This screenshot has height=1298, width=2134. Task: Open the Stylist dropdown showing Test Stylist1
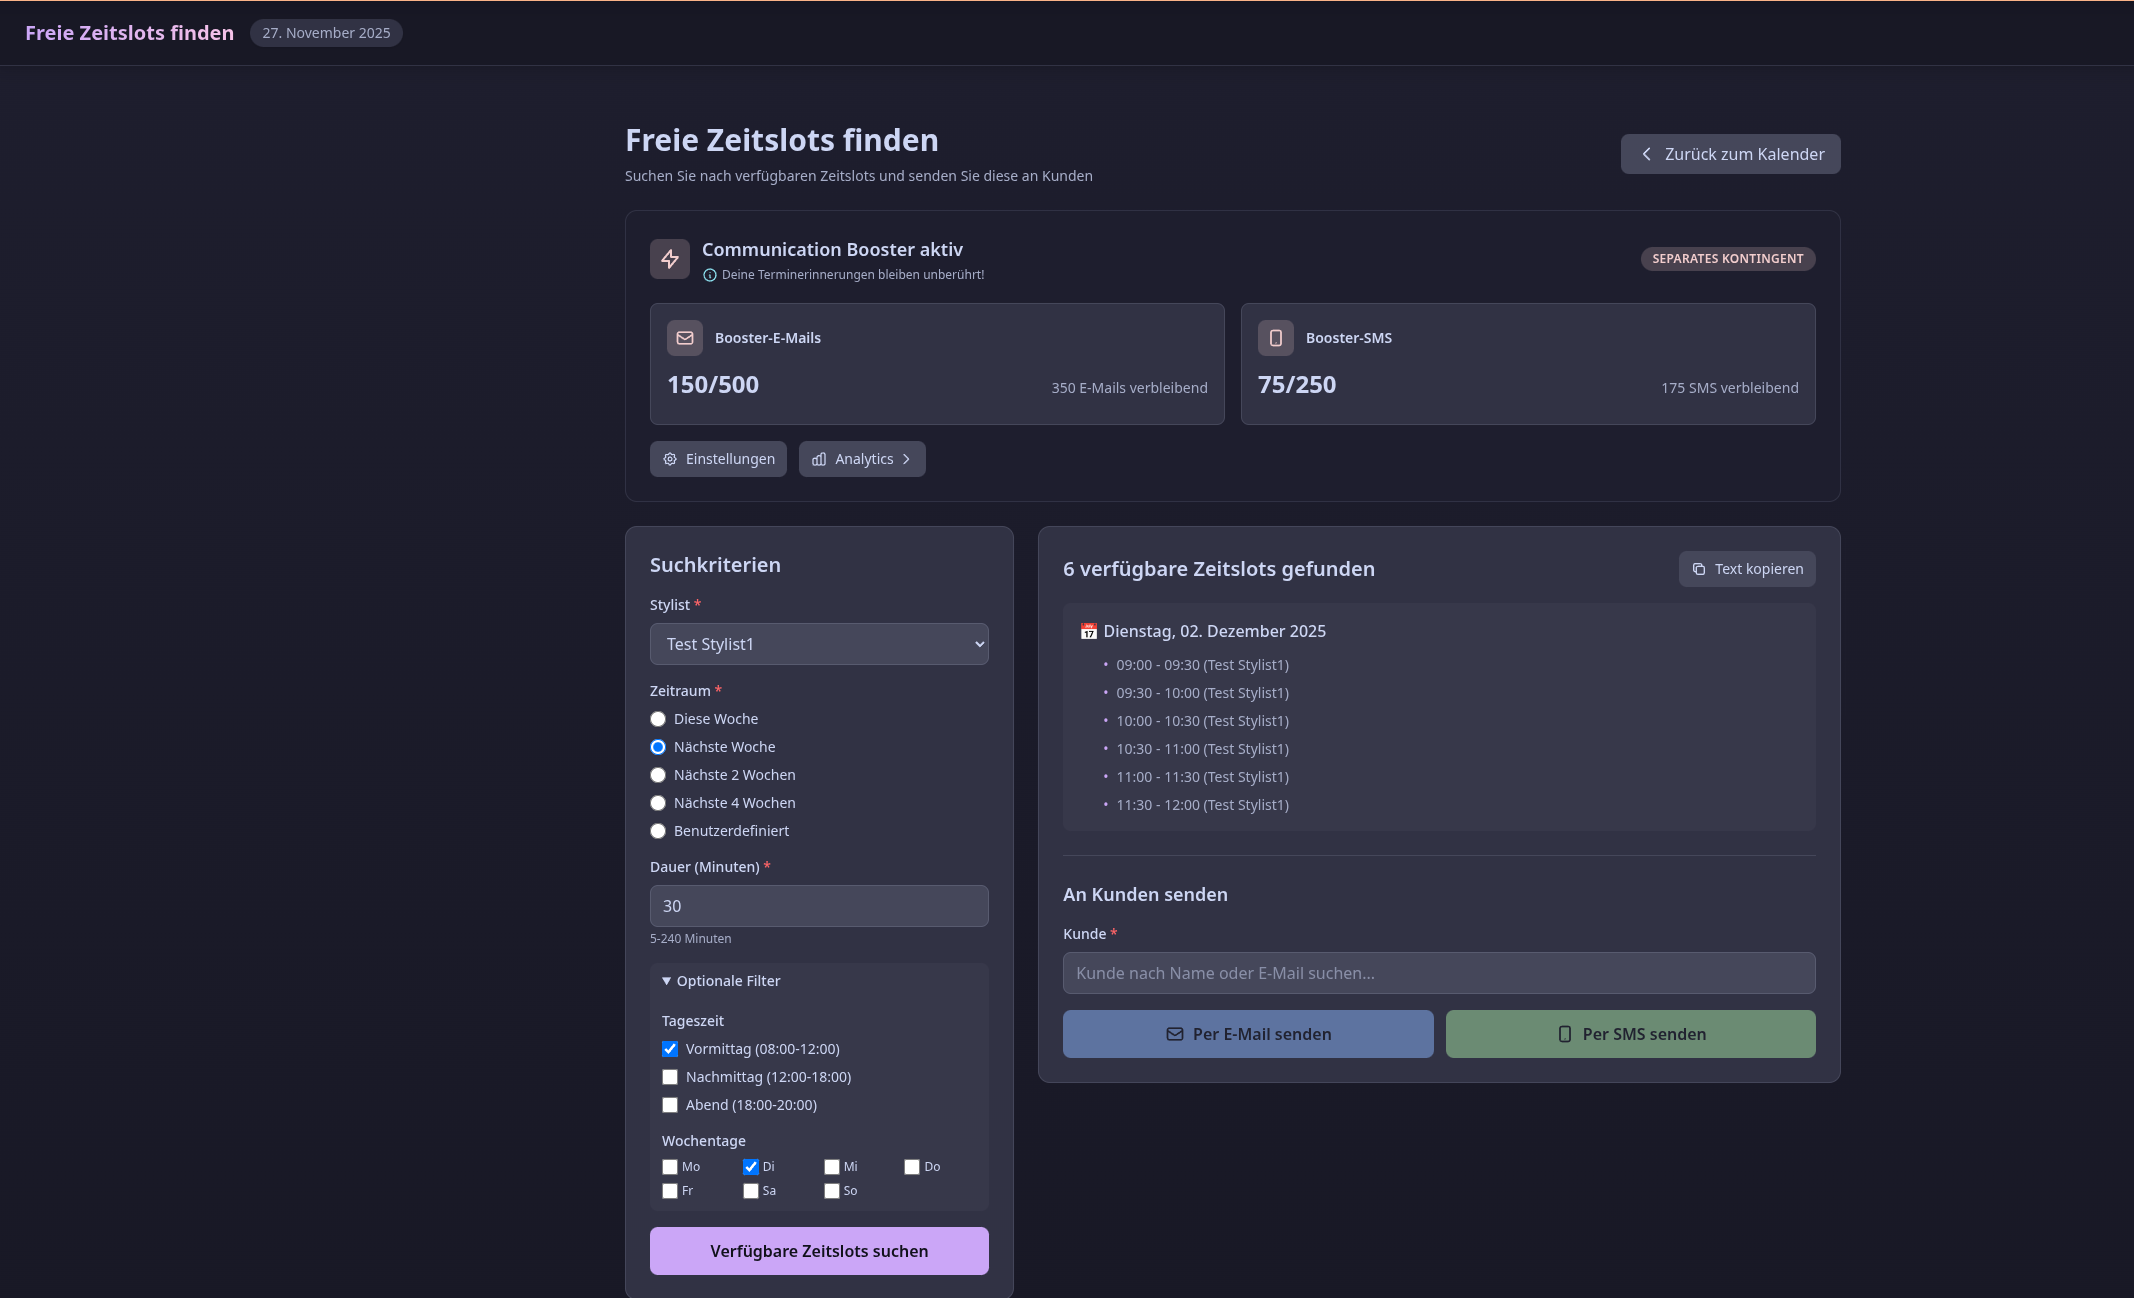[x=819, y=644]
